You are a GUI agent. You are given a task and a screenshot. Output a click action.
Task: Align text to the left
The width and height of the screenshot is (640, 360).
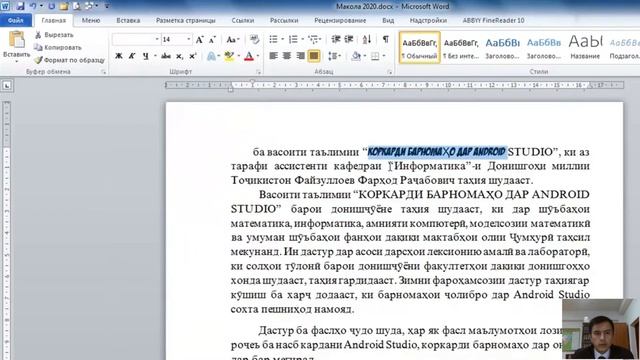273,56
